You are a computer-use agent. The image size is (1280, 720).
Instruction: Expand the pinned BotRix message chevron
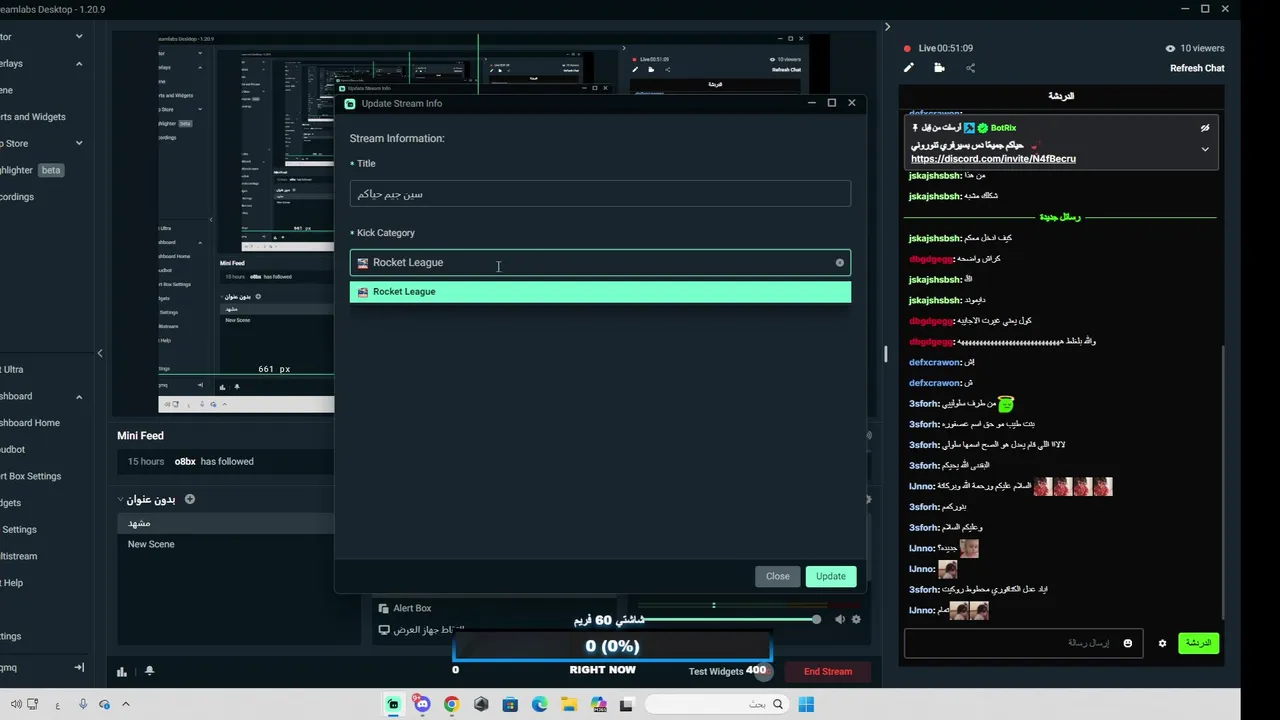1205,149
